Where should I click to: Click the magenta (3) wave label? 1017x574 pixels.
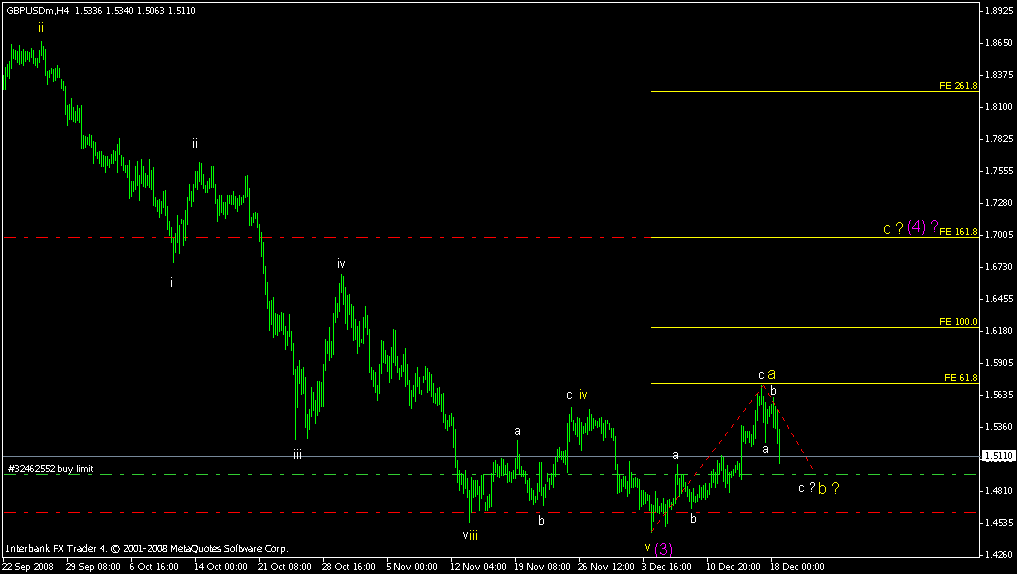point(663,549)
